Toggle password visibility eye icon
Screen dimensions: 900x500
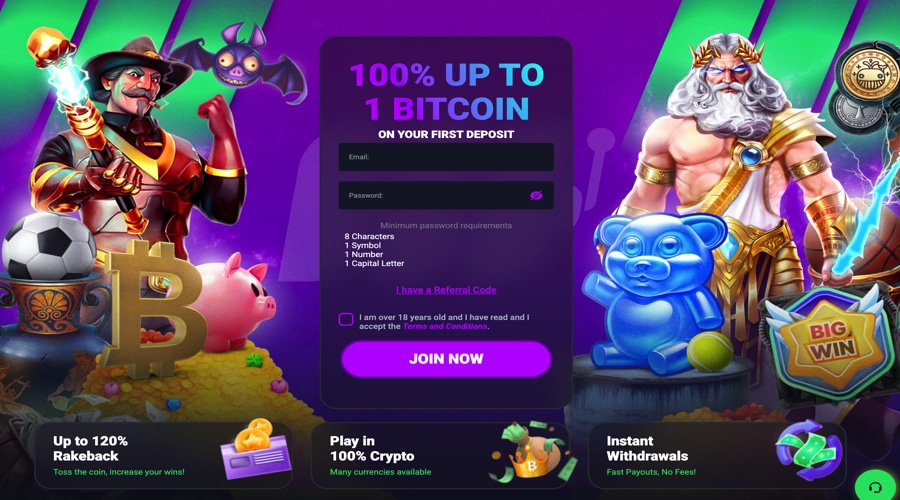click(x=536, y=196)
